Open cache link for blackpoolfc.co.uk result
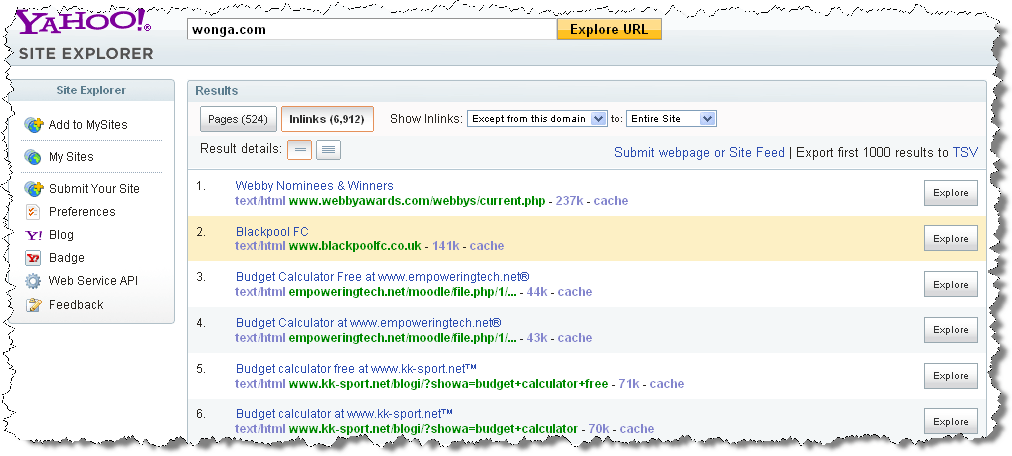The height and width of the screenshot is (456, 1012). tap(487, 246)
